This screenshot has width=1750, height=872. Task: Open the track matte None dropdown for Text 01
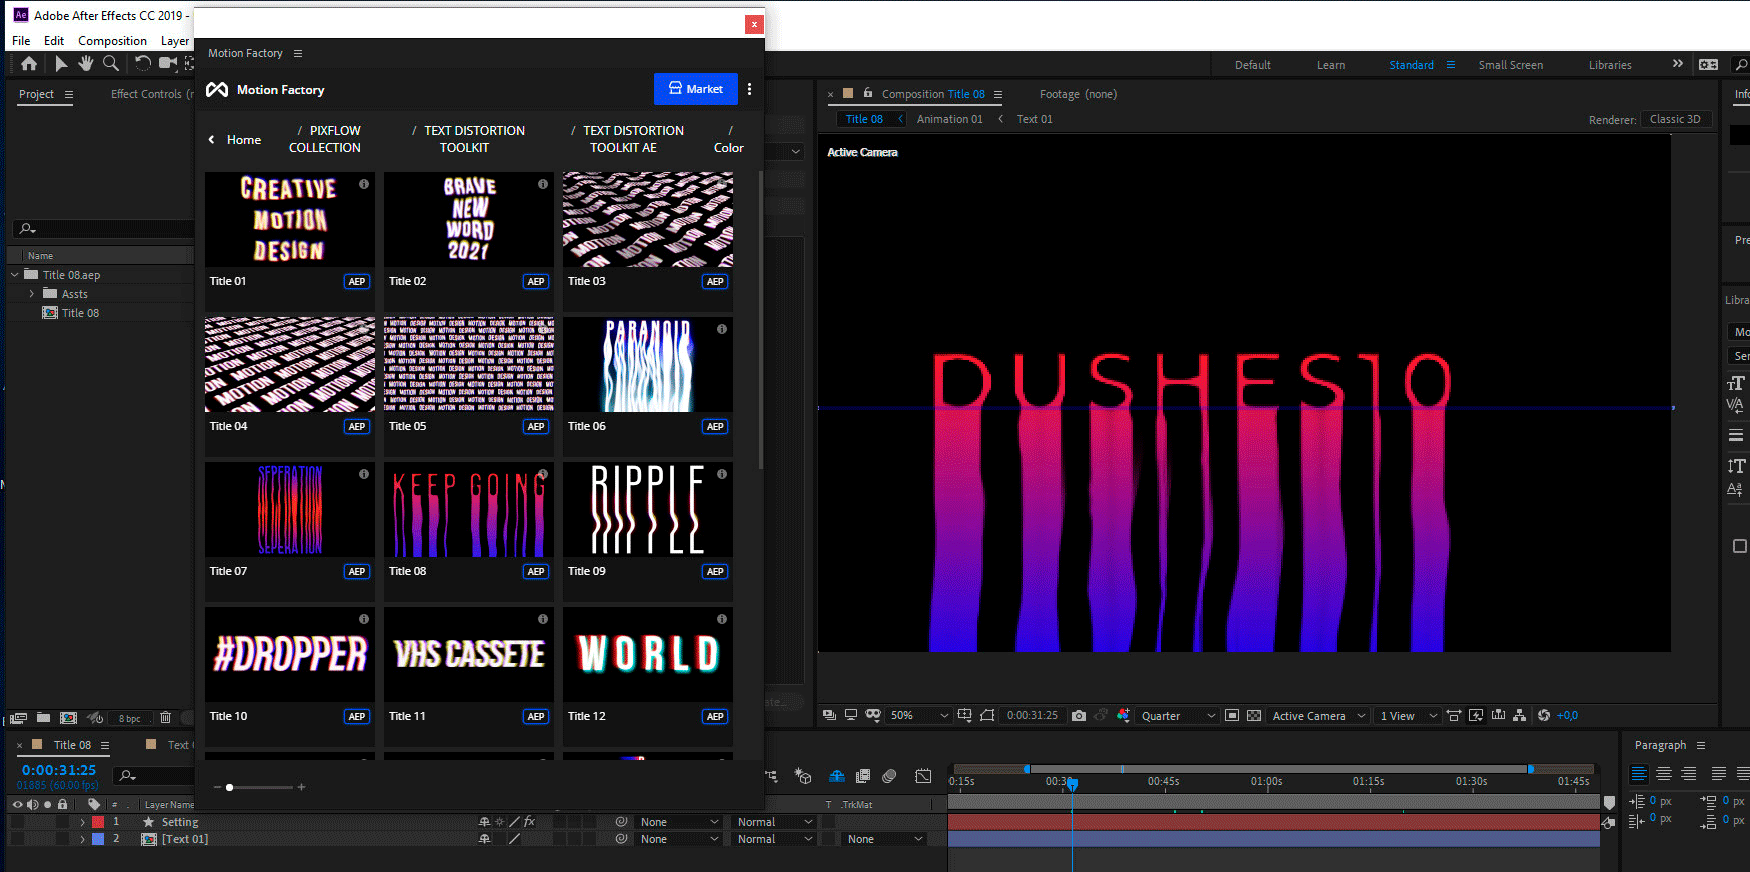(884, 839)
